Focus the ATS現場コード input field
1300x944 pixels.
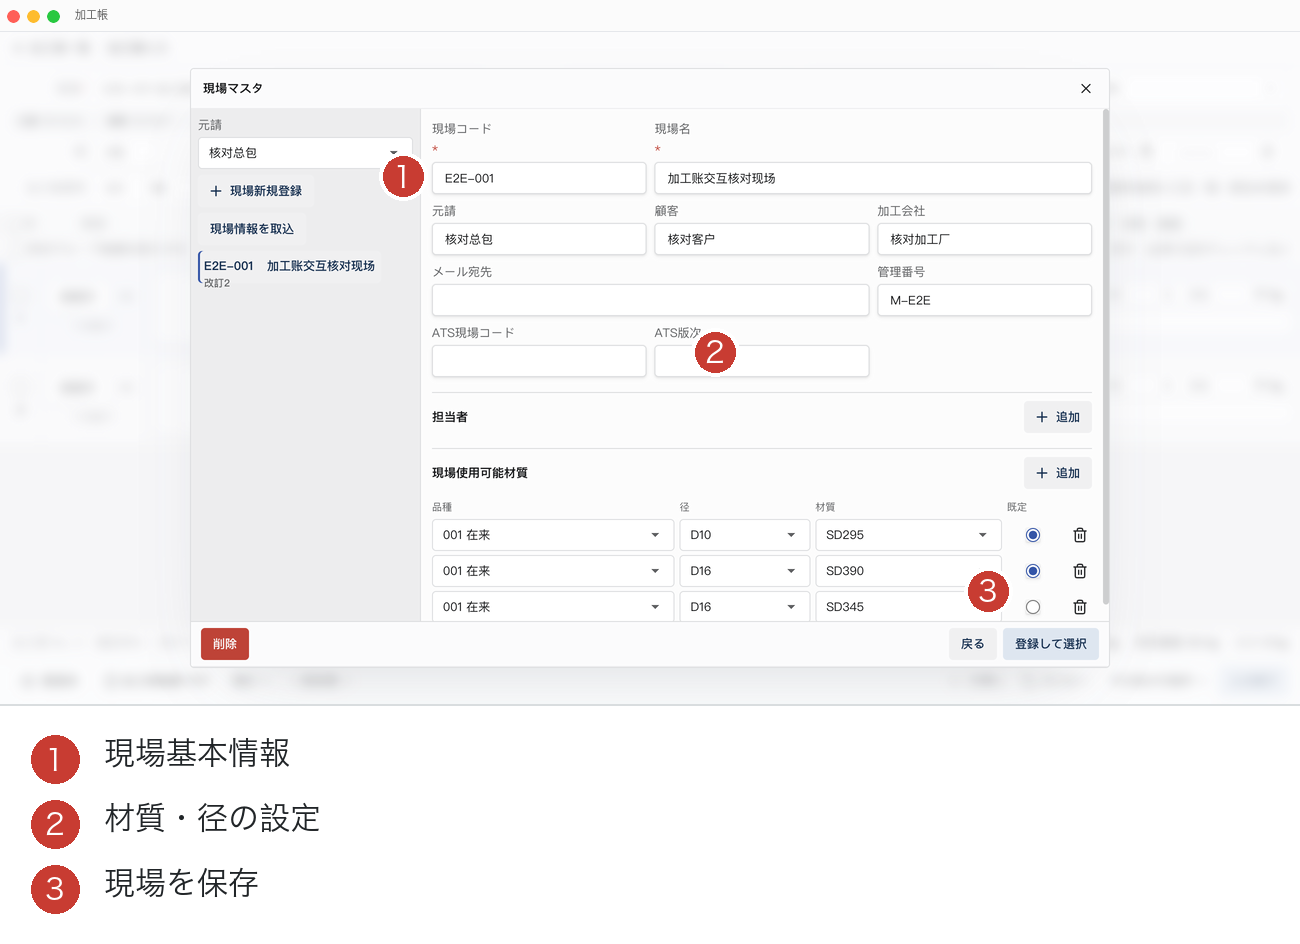tap(539, 361)
